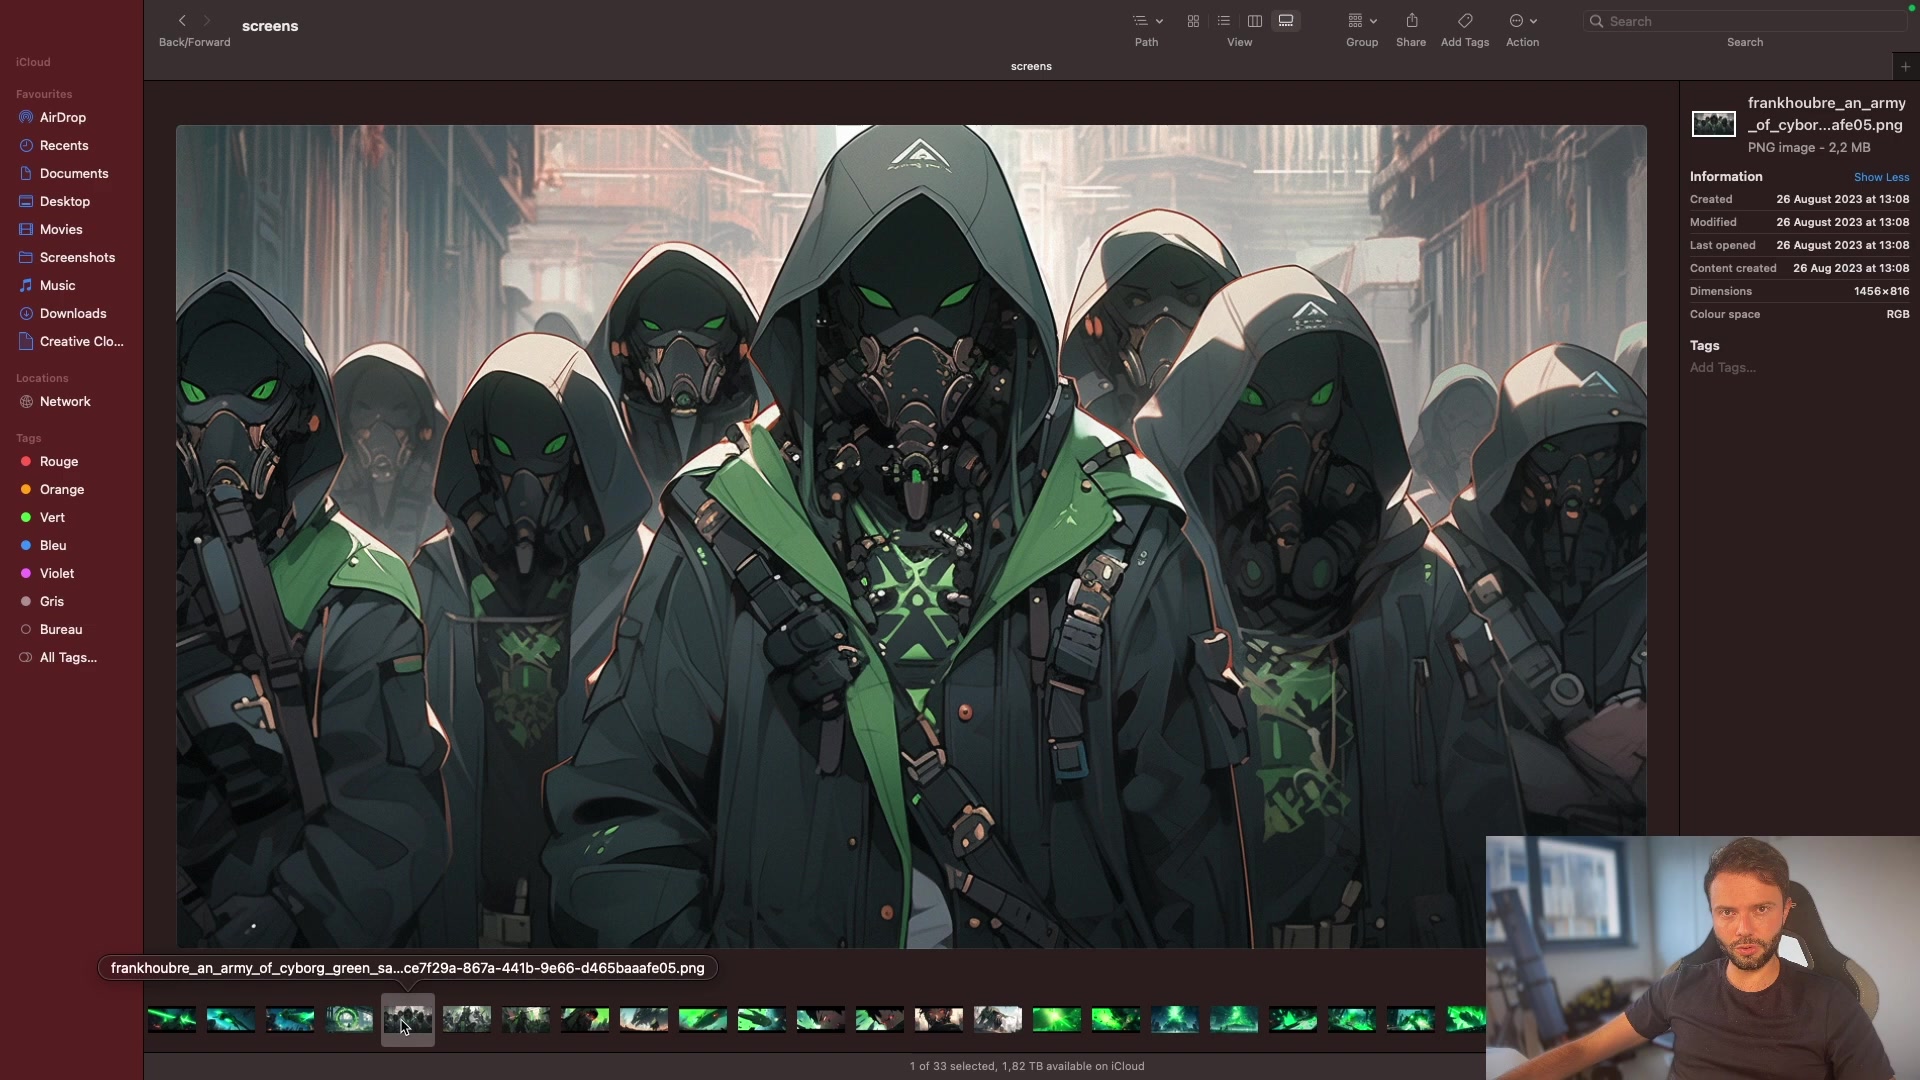Open the Group by dropdown

tap(1361, 21)
